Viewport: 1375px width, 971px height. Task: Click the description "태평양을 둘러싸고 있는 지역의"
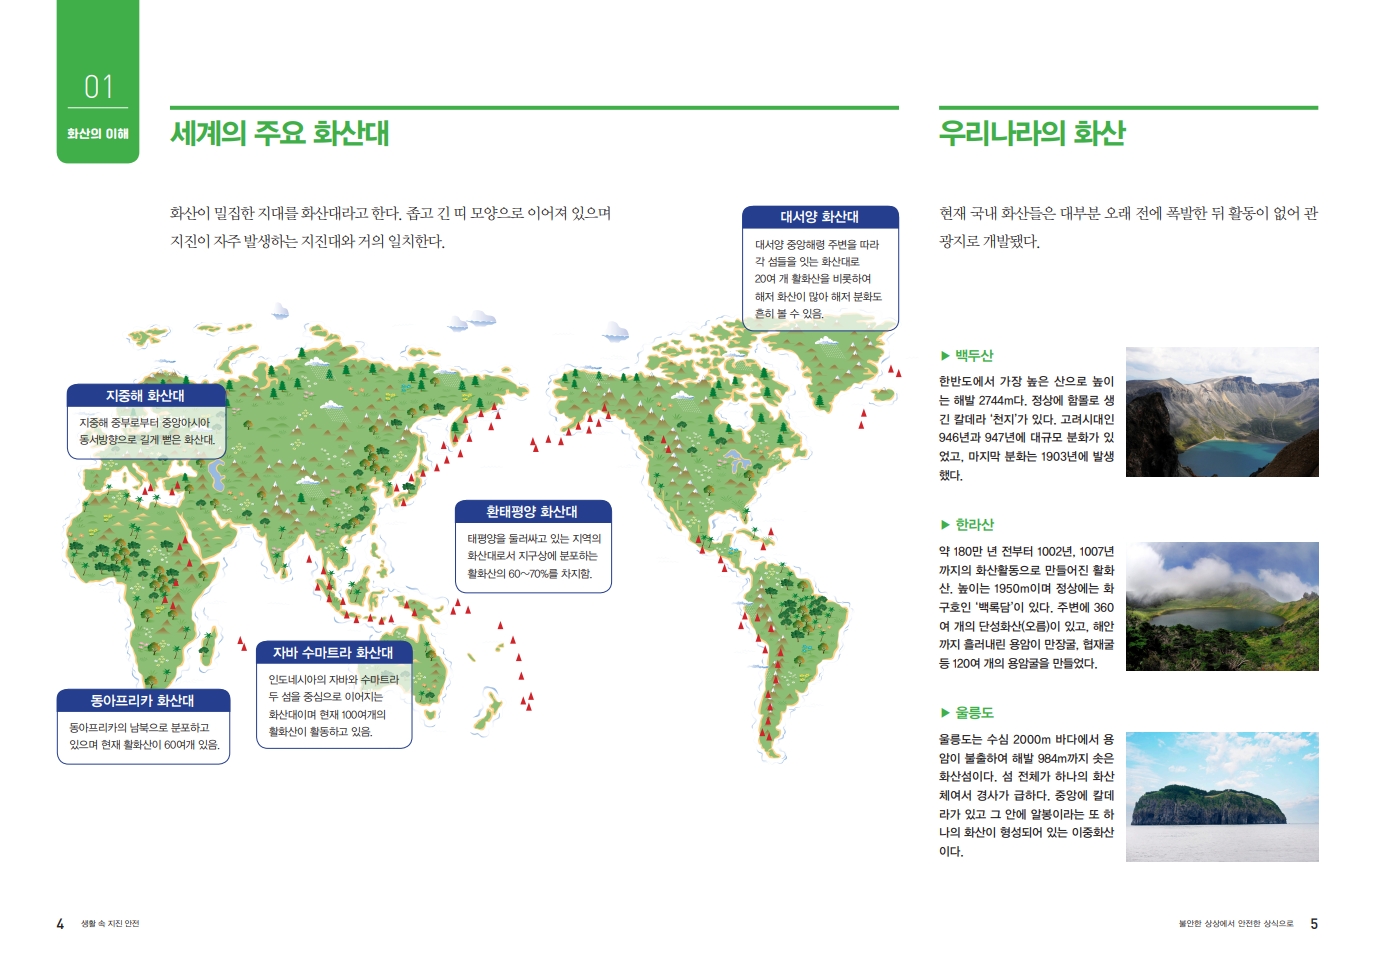pos(532,556)
